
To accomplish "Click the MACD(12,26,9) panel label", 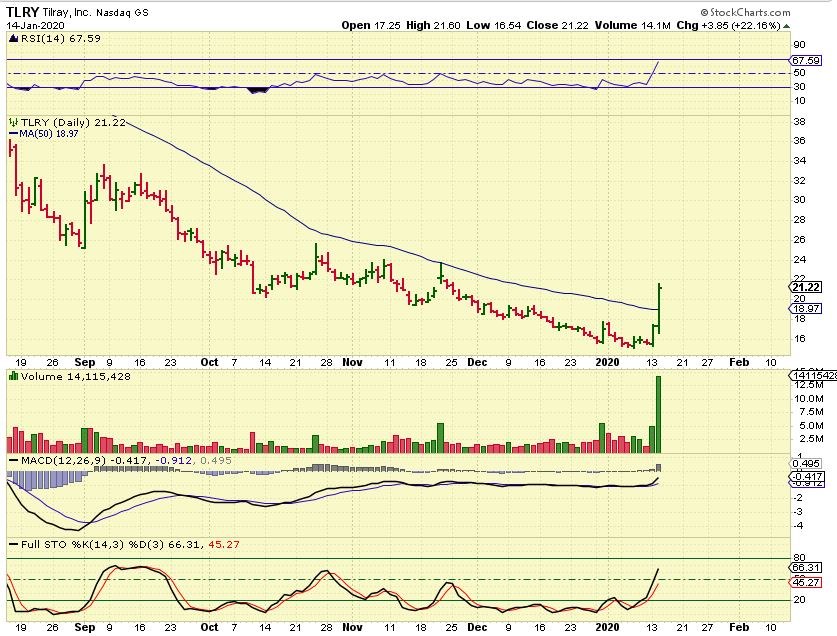I will pyautogui.click(x=64, y=460).
